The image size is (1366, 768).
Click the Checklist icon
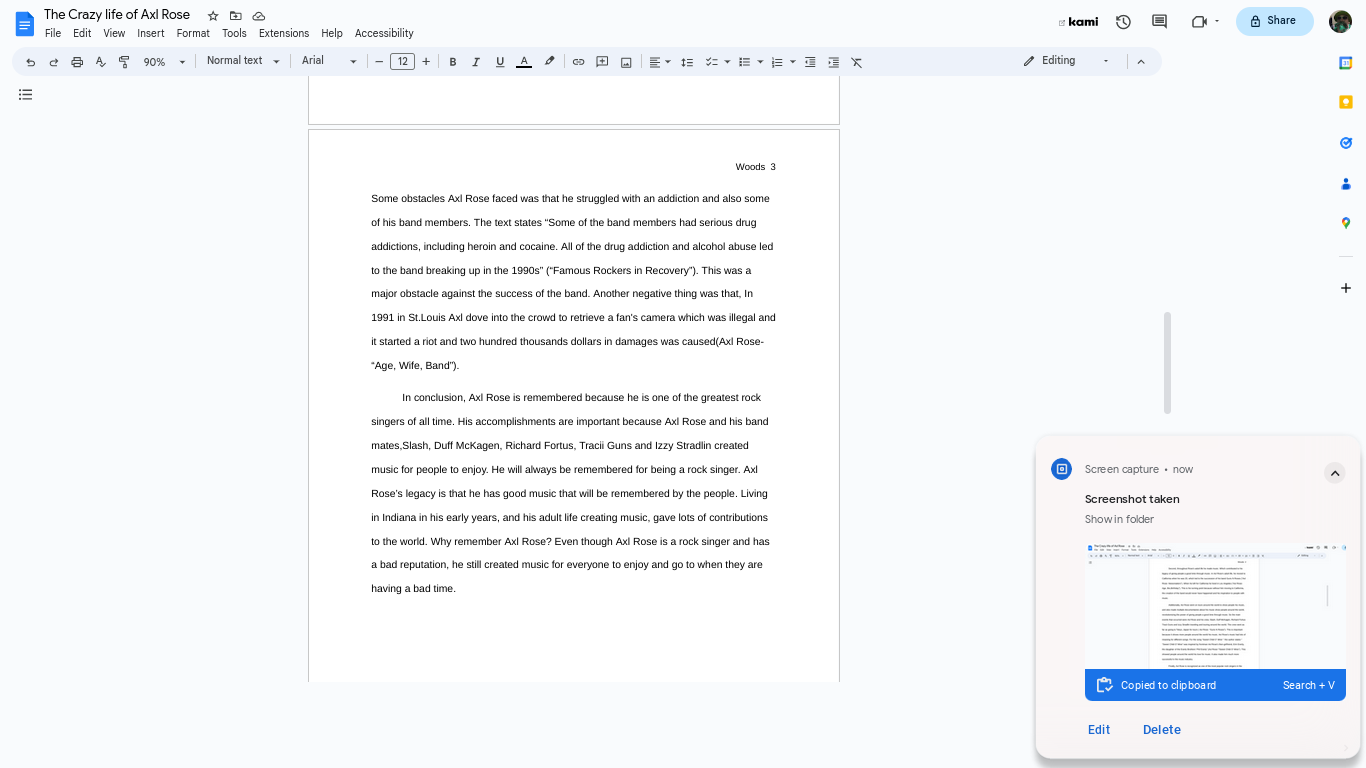[x=712, y=62]
